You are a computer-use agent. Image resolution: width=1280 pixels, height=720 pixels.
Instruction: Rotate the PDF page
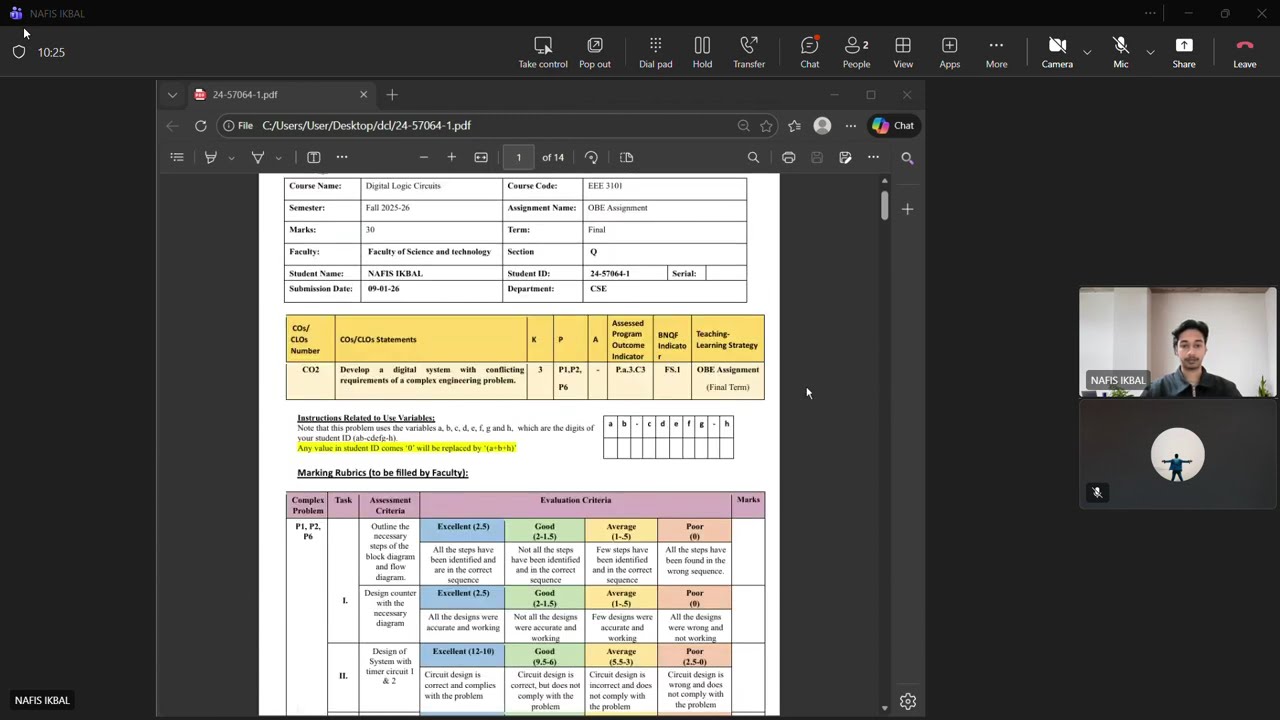(x=591, y=157)
